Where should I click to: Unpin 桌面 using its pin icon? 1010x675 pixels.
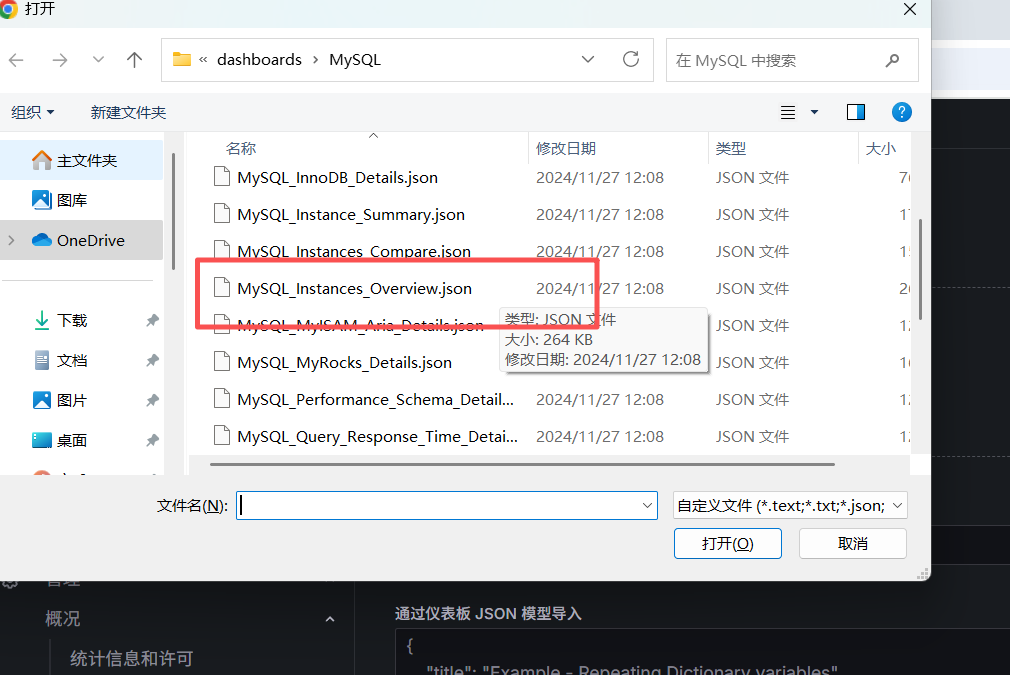[152, 440]
